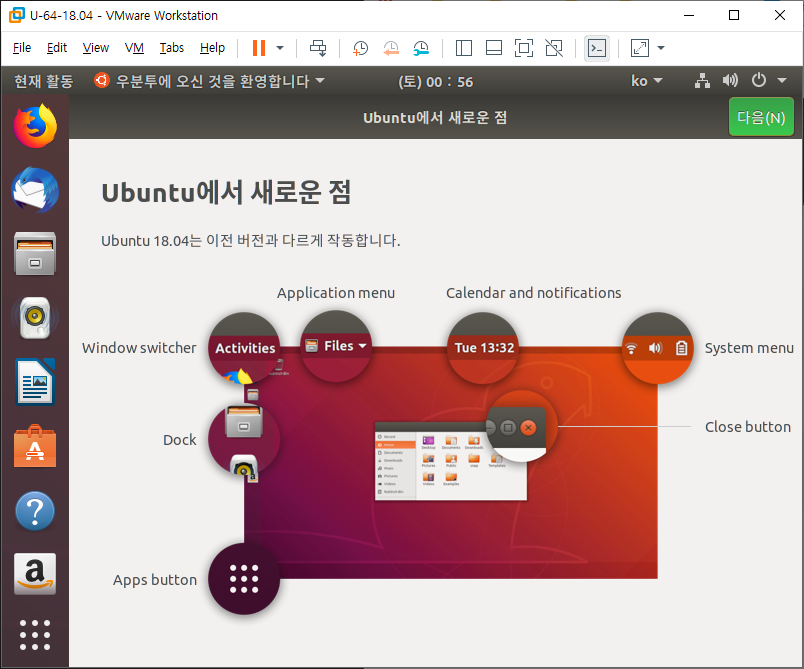Click the network status icon in top bar
This screenshot has height=669, width=804.
tap(702, 80)
